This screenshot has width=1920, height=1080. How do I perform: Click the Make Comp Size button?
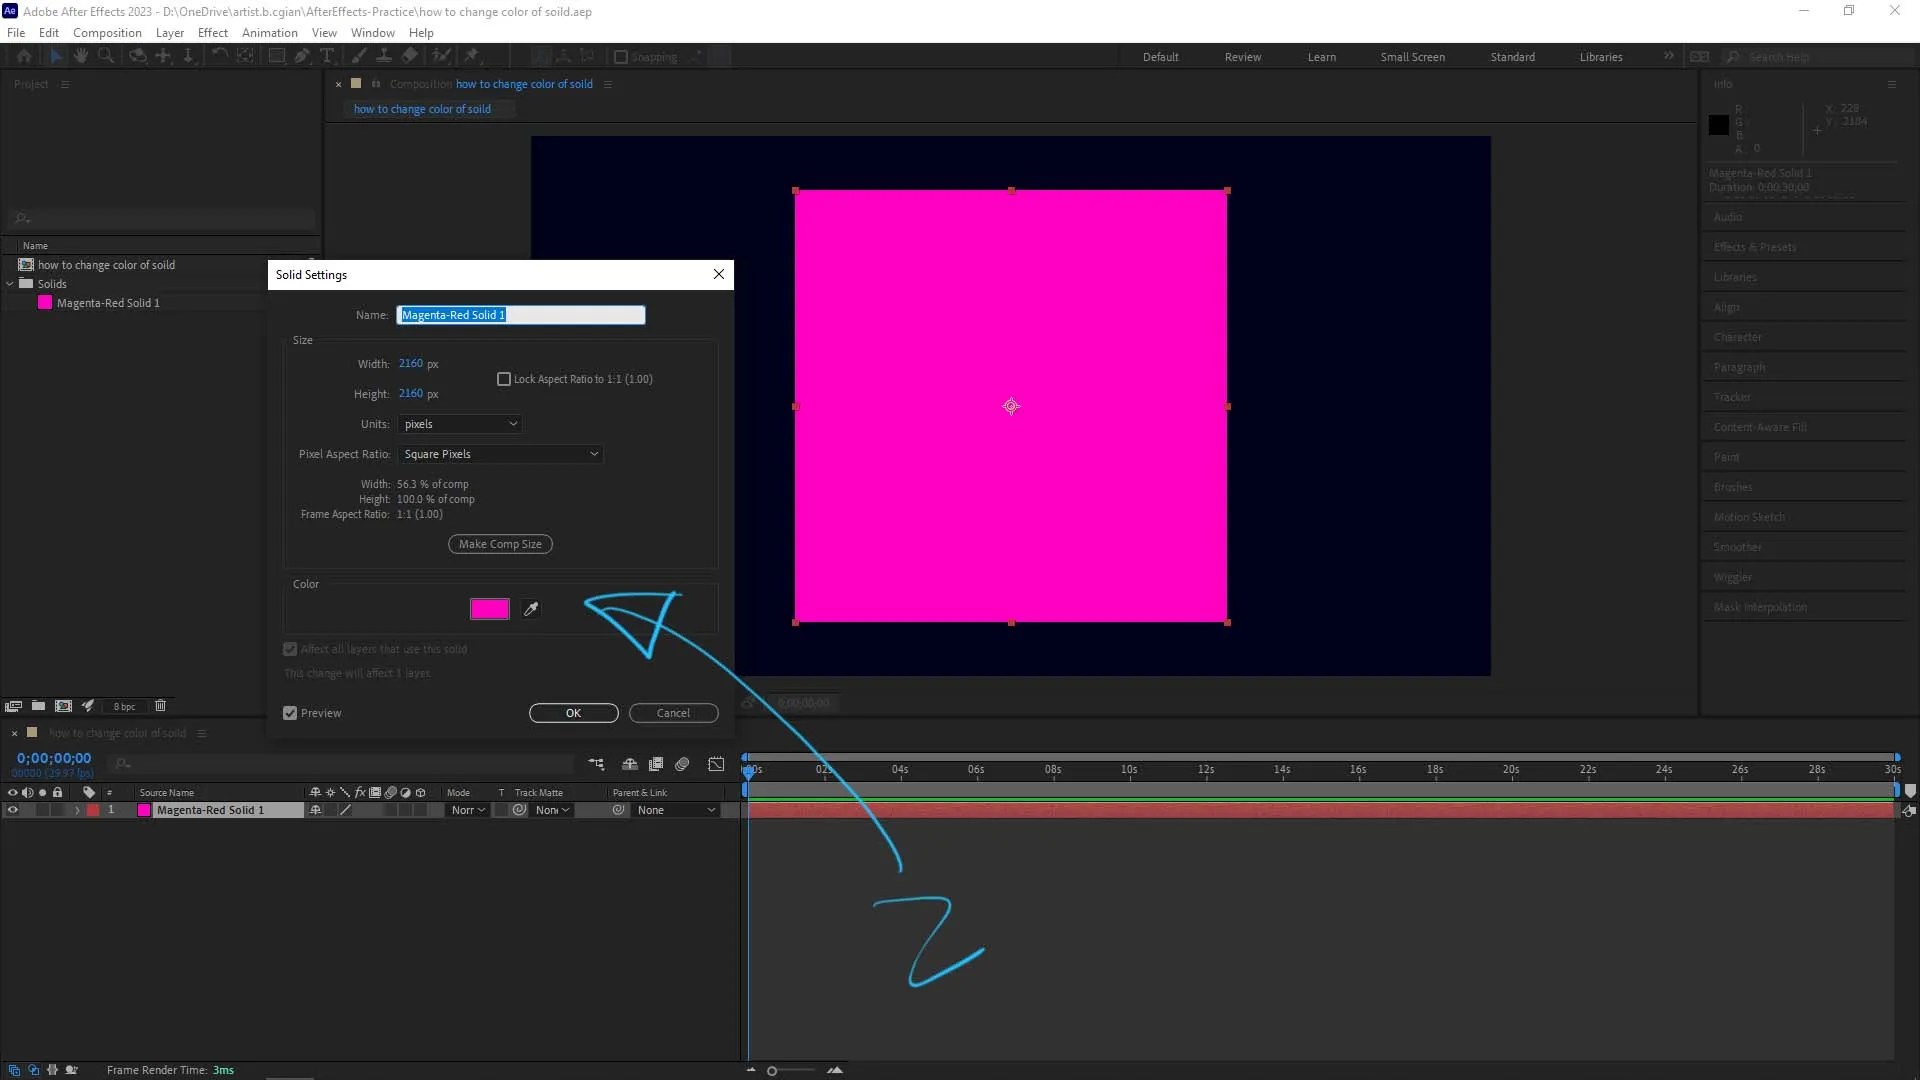pyautogui.click(x=500, y=544)
